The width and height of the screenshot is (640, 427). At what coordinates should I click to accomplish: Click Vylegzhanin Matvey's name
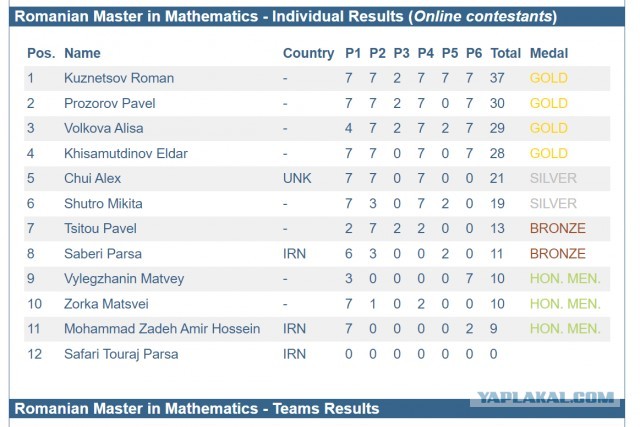point(124,279)
